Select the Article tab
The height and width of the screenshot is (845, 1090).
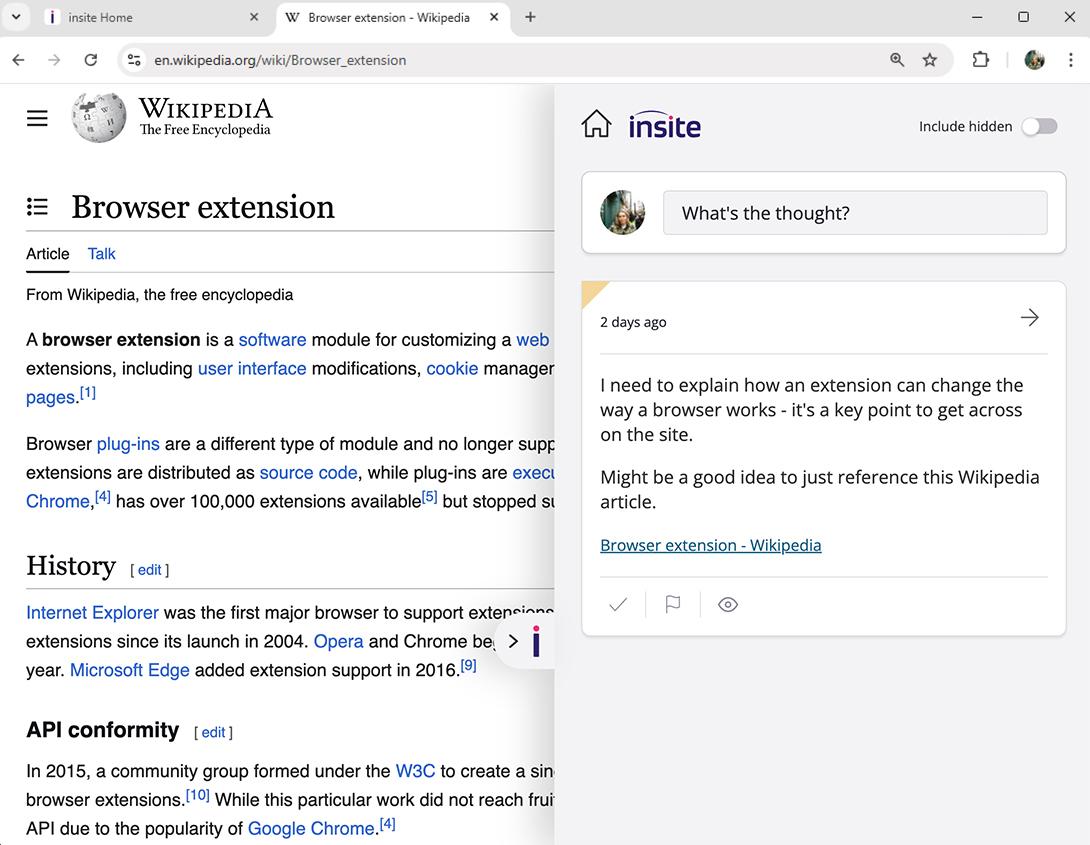pos(48,254)
